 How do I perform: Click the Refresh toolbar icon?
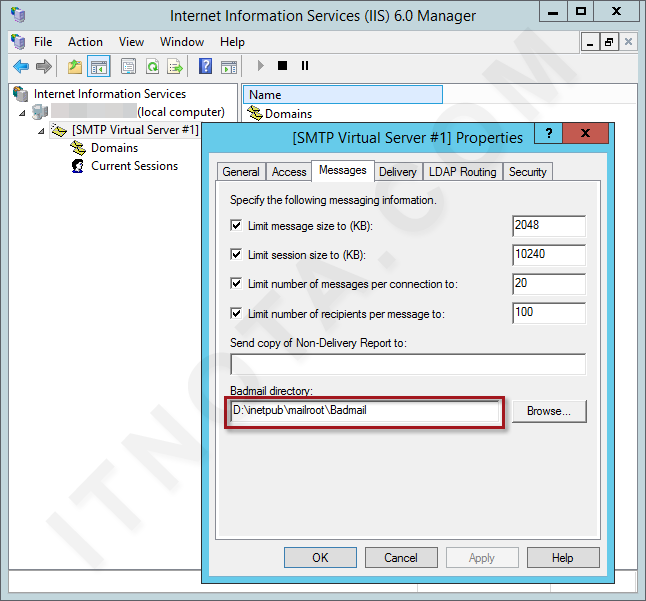[152, 66]
